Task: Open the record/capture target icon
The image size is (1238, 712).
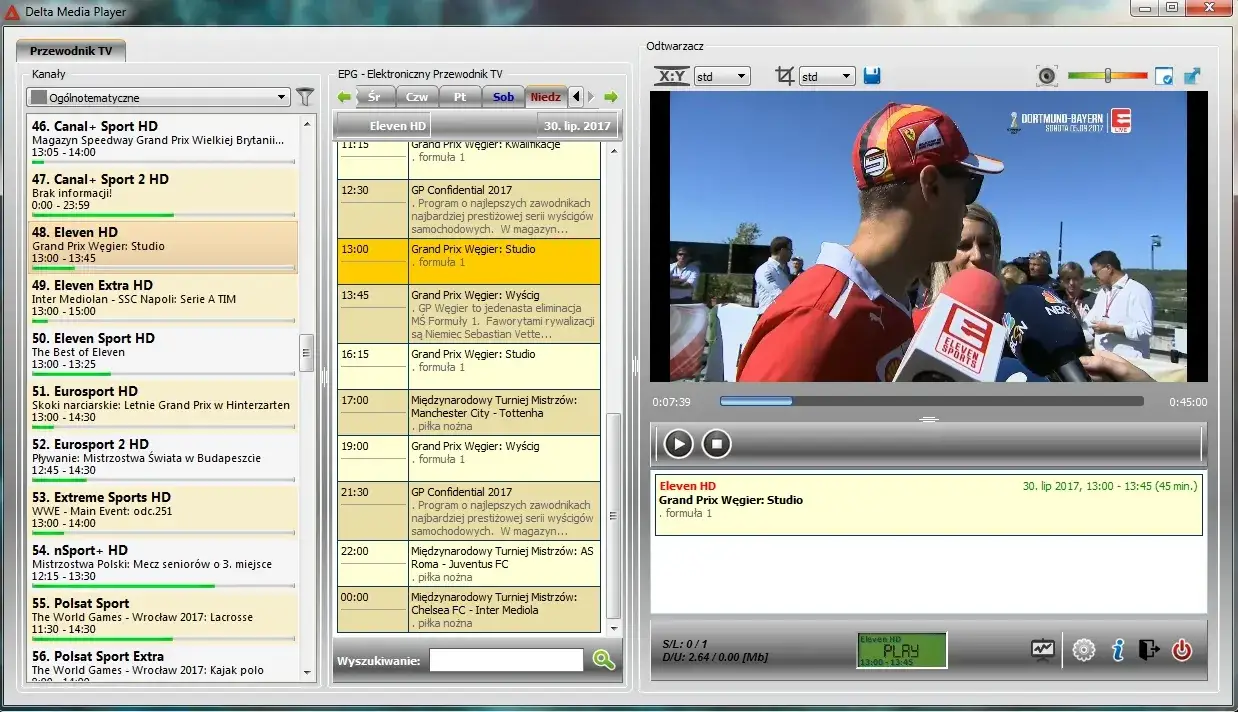Action: pos(1047,75)
